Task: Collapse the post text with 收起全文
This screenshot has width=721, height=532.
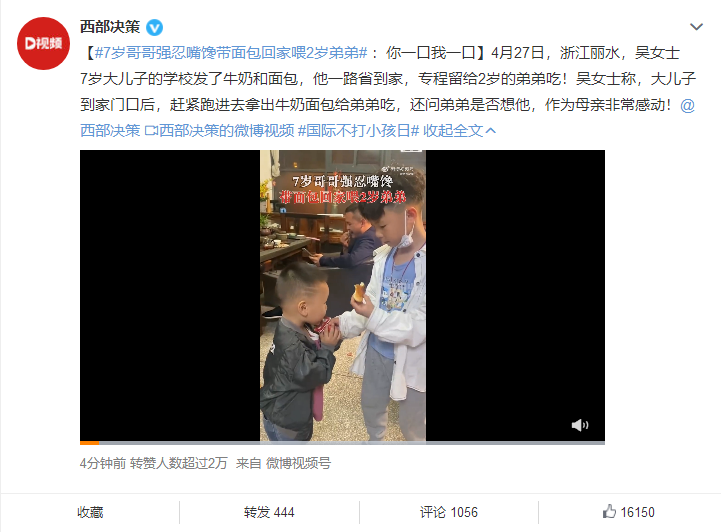Action: (453, 131)
